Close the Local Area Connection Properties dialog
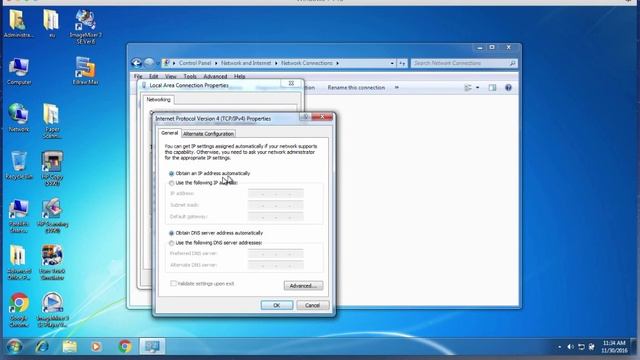The height and width of the screenshot is (360, 640). [x=291, y=83]
